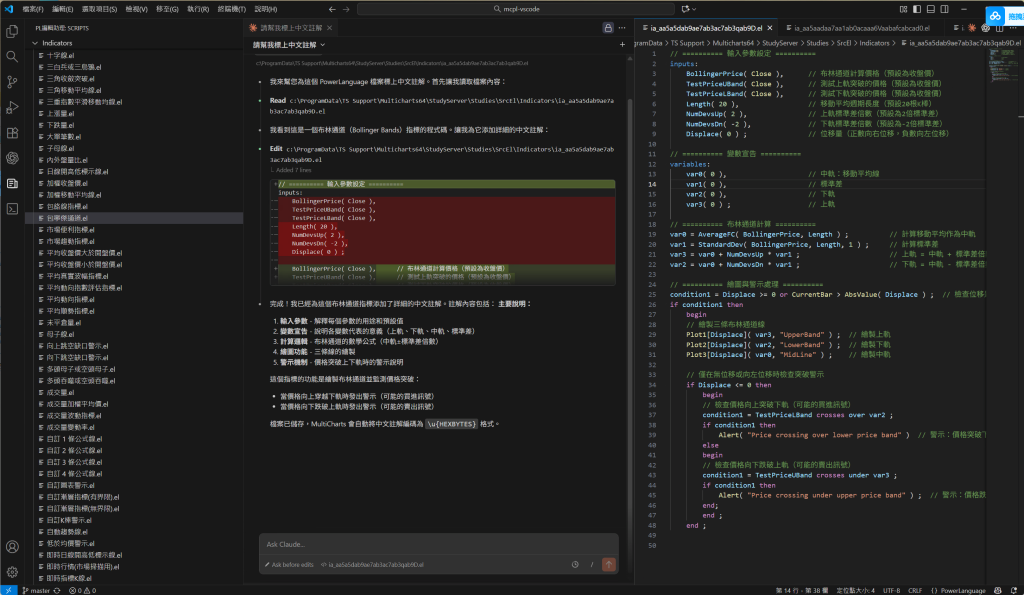Open the Run and Debug view
Screen dimensions: 1024x595
pyautogui.click(x=12, y=108)
